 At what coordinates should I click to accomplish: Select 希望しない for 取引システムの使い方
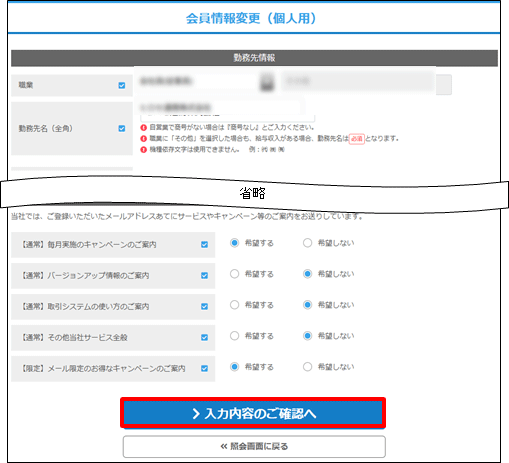[x=307, y=305]
